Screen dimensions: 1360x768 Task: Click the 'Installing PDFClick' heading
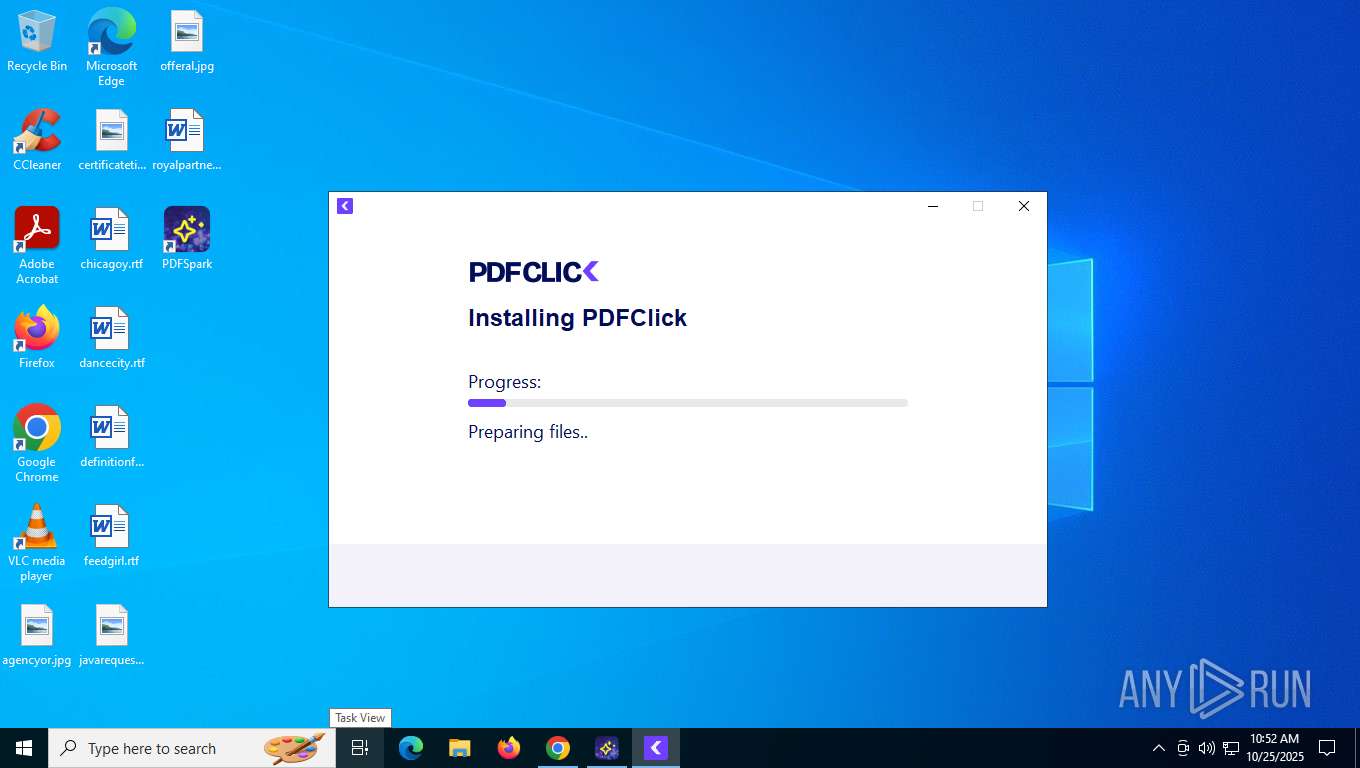(x=577, y=318)
